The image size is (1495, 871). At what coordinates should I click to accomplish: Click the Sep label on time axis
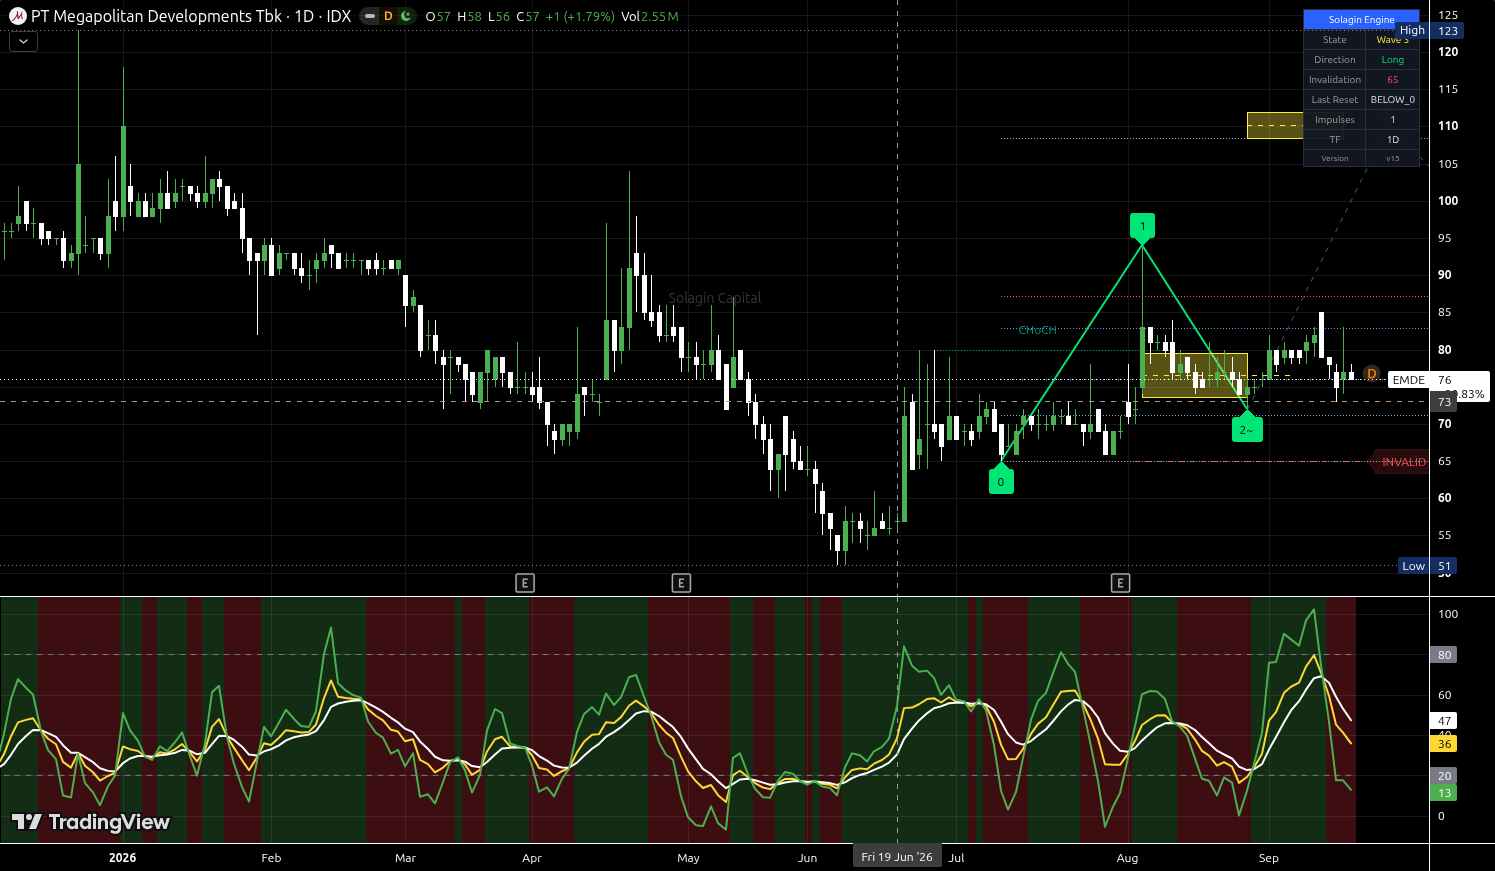[1268, 858]
